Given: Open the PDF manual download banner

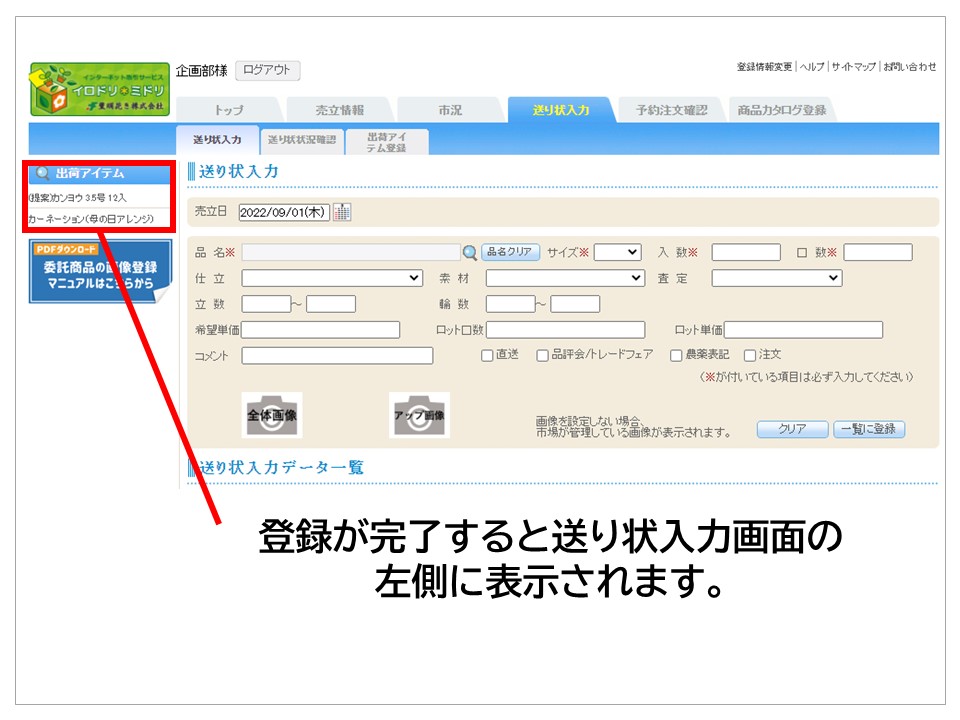Looking at the screenshot, I should pyautogui.click(x=99, y=271).
